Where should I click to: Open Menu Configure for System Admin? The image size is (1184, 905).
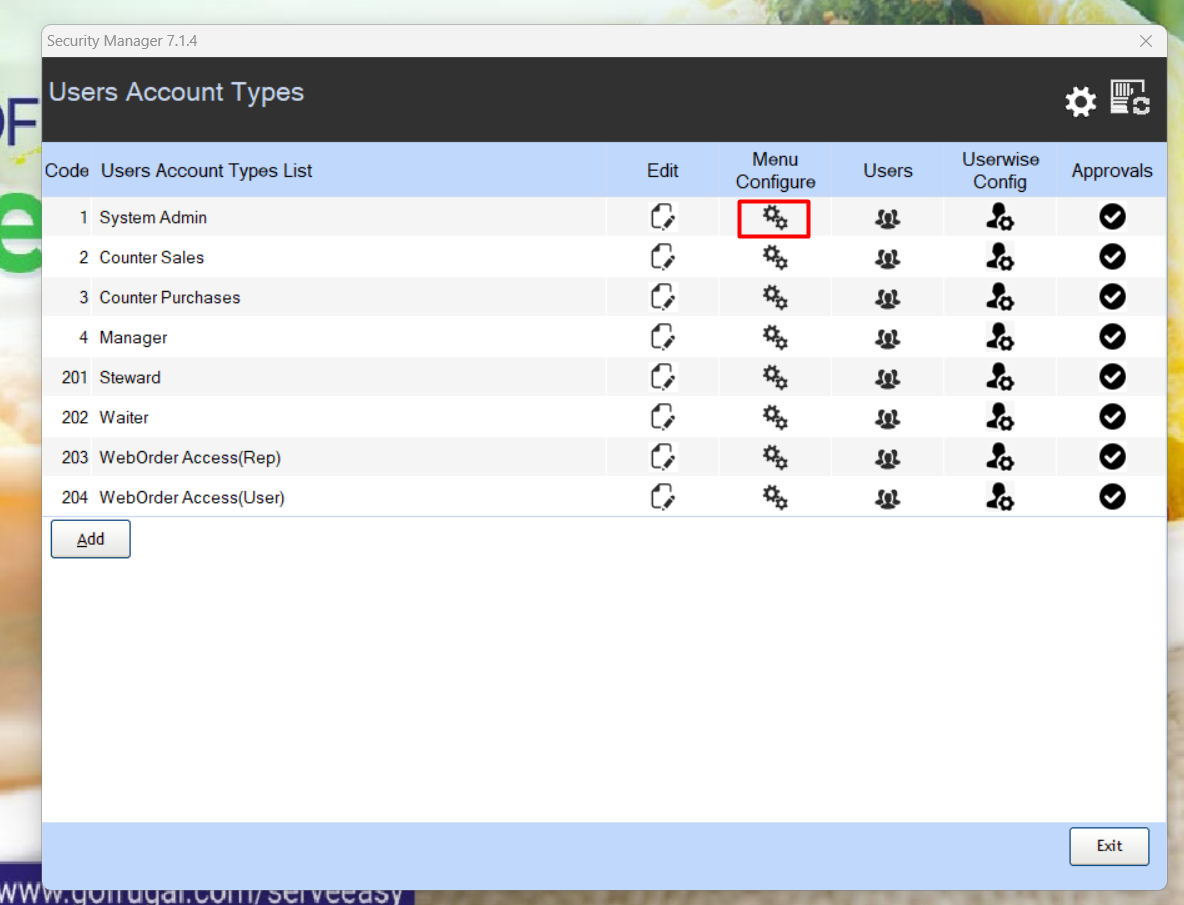[x=775, y=218]
